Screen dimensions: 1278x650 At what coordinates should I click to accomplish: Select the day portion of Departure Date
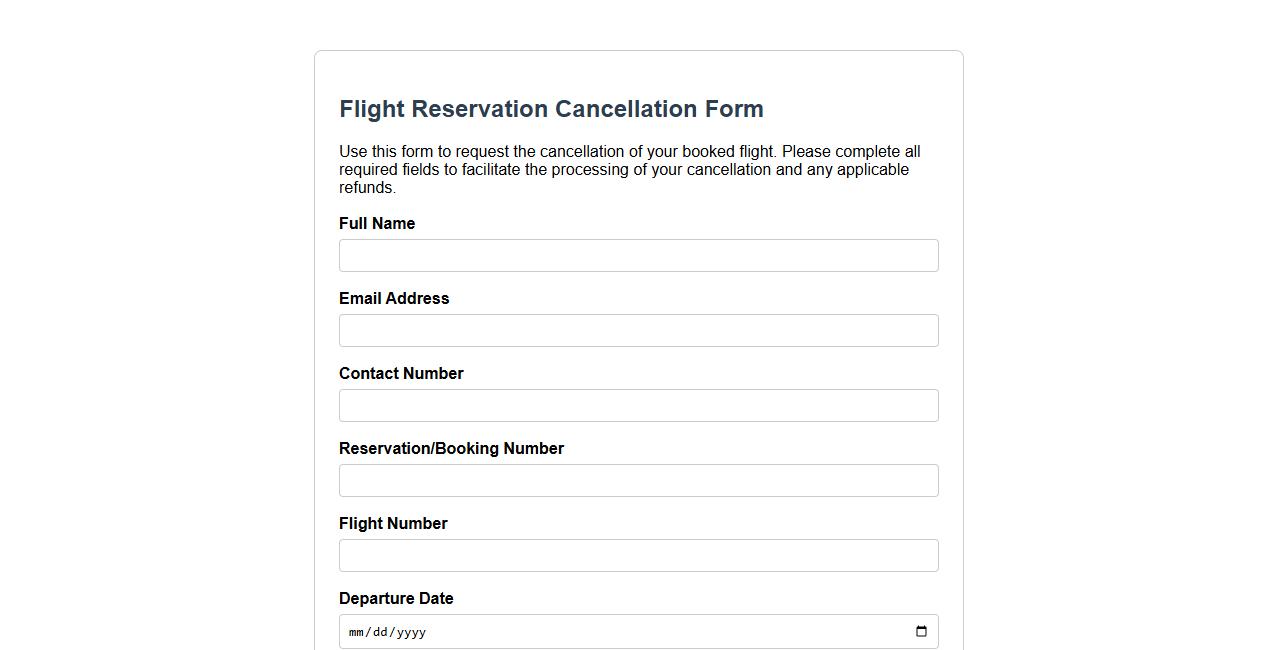click(379, 632)
